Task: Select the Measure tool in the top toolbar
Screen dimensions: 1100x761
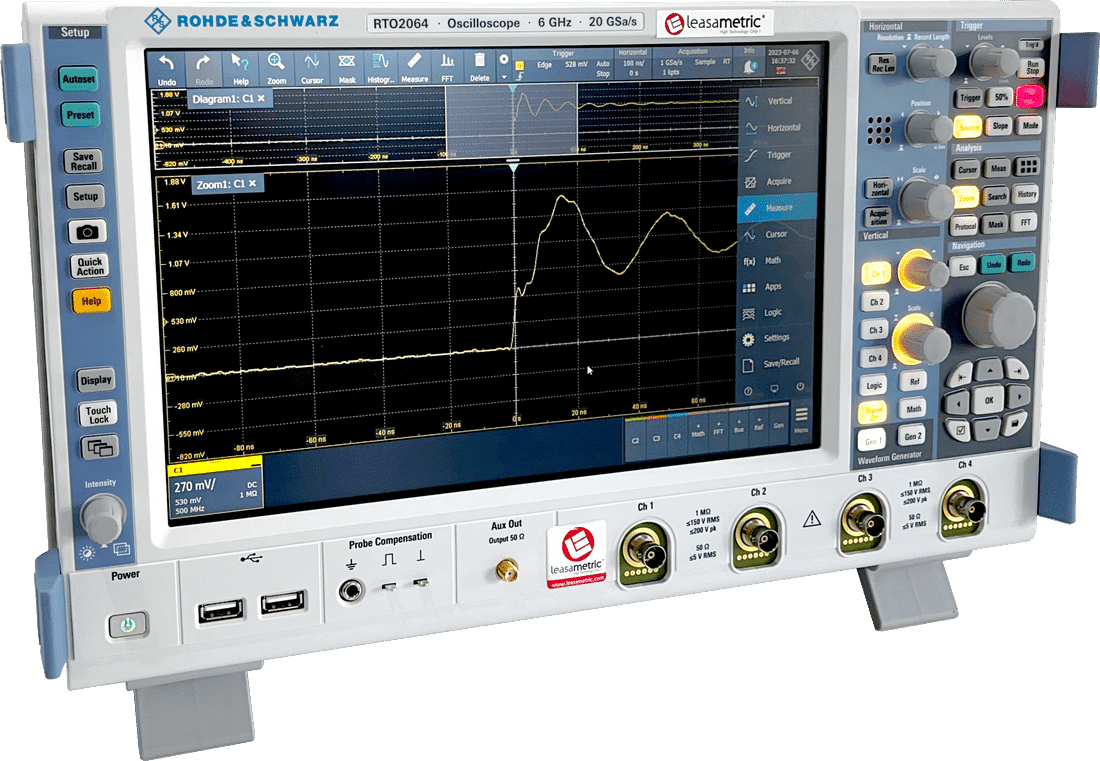Action: pos(415,68)
